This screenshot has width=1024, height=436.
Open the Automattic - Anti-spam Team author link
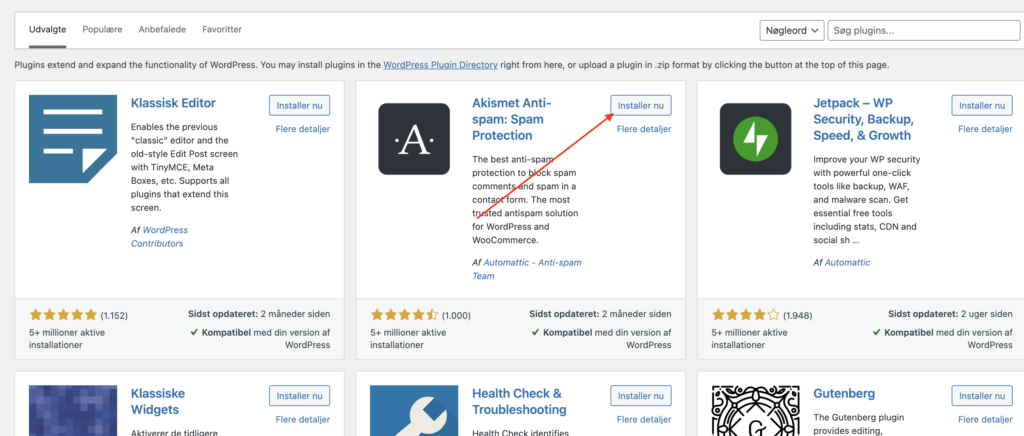[x=527, y=269]
